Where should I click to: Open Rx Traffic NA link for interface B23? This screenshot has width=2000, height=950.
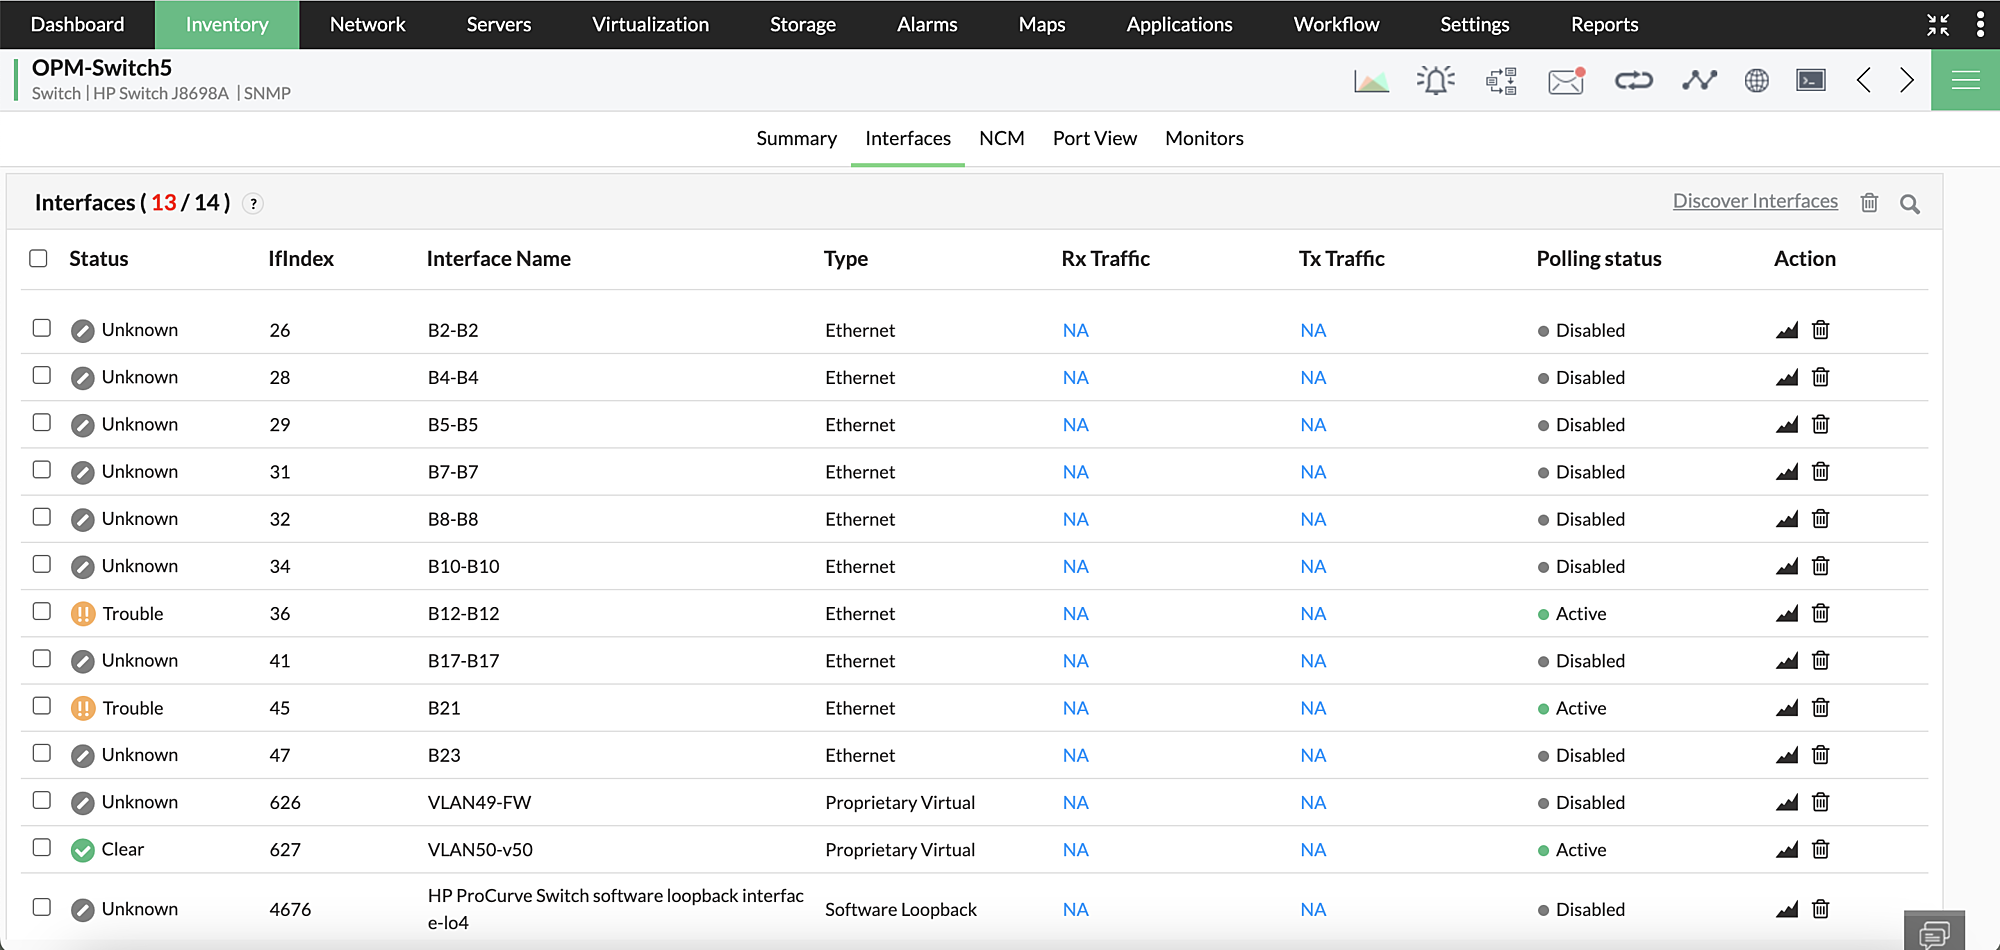tap(1075, 755)
